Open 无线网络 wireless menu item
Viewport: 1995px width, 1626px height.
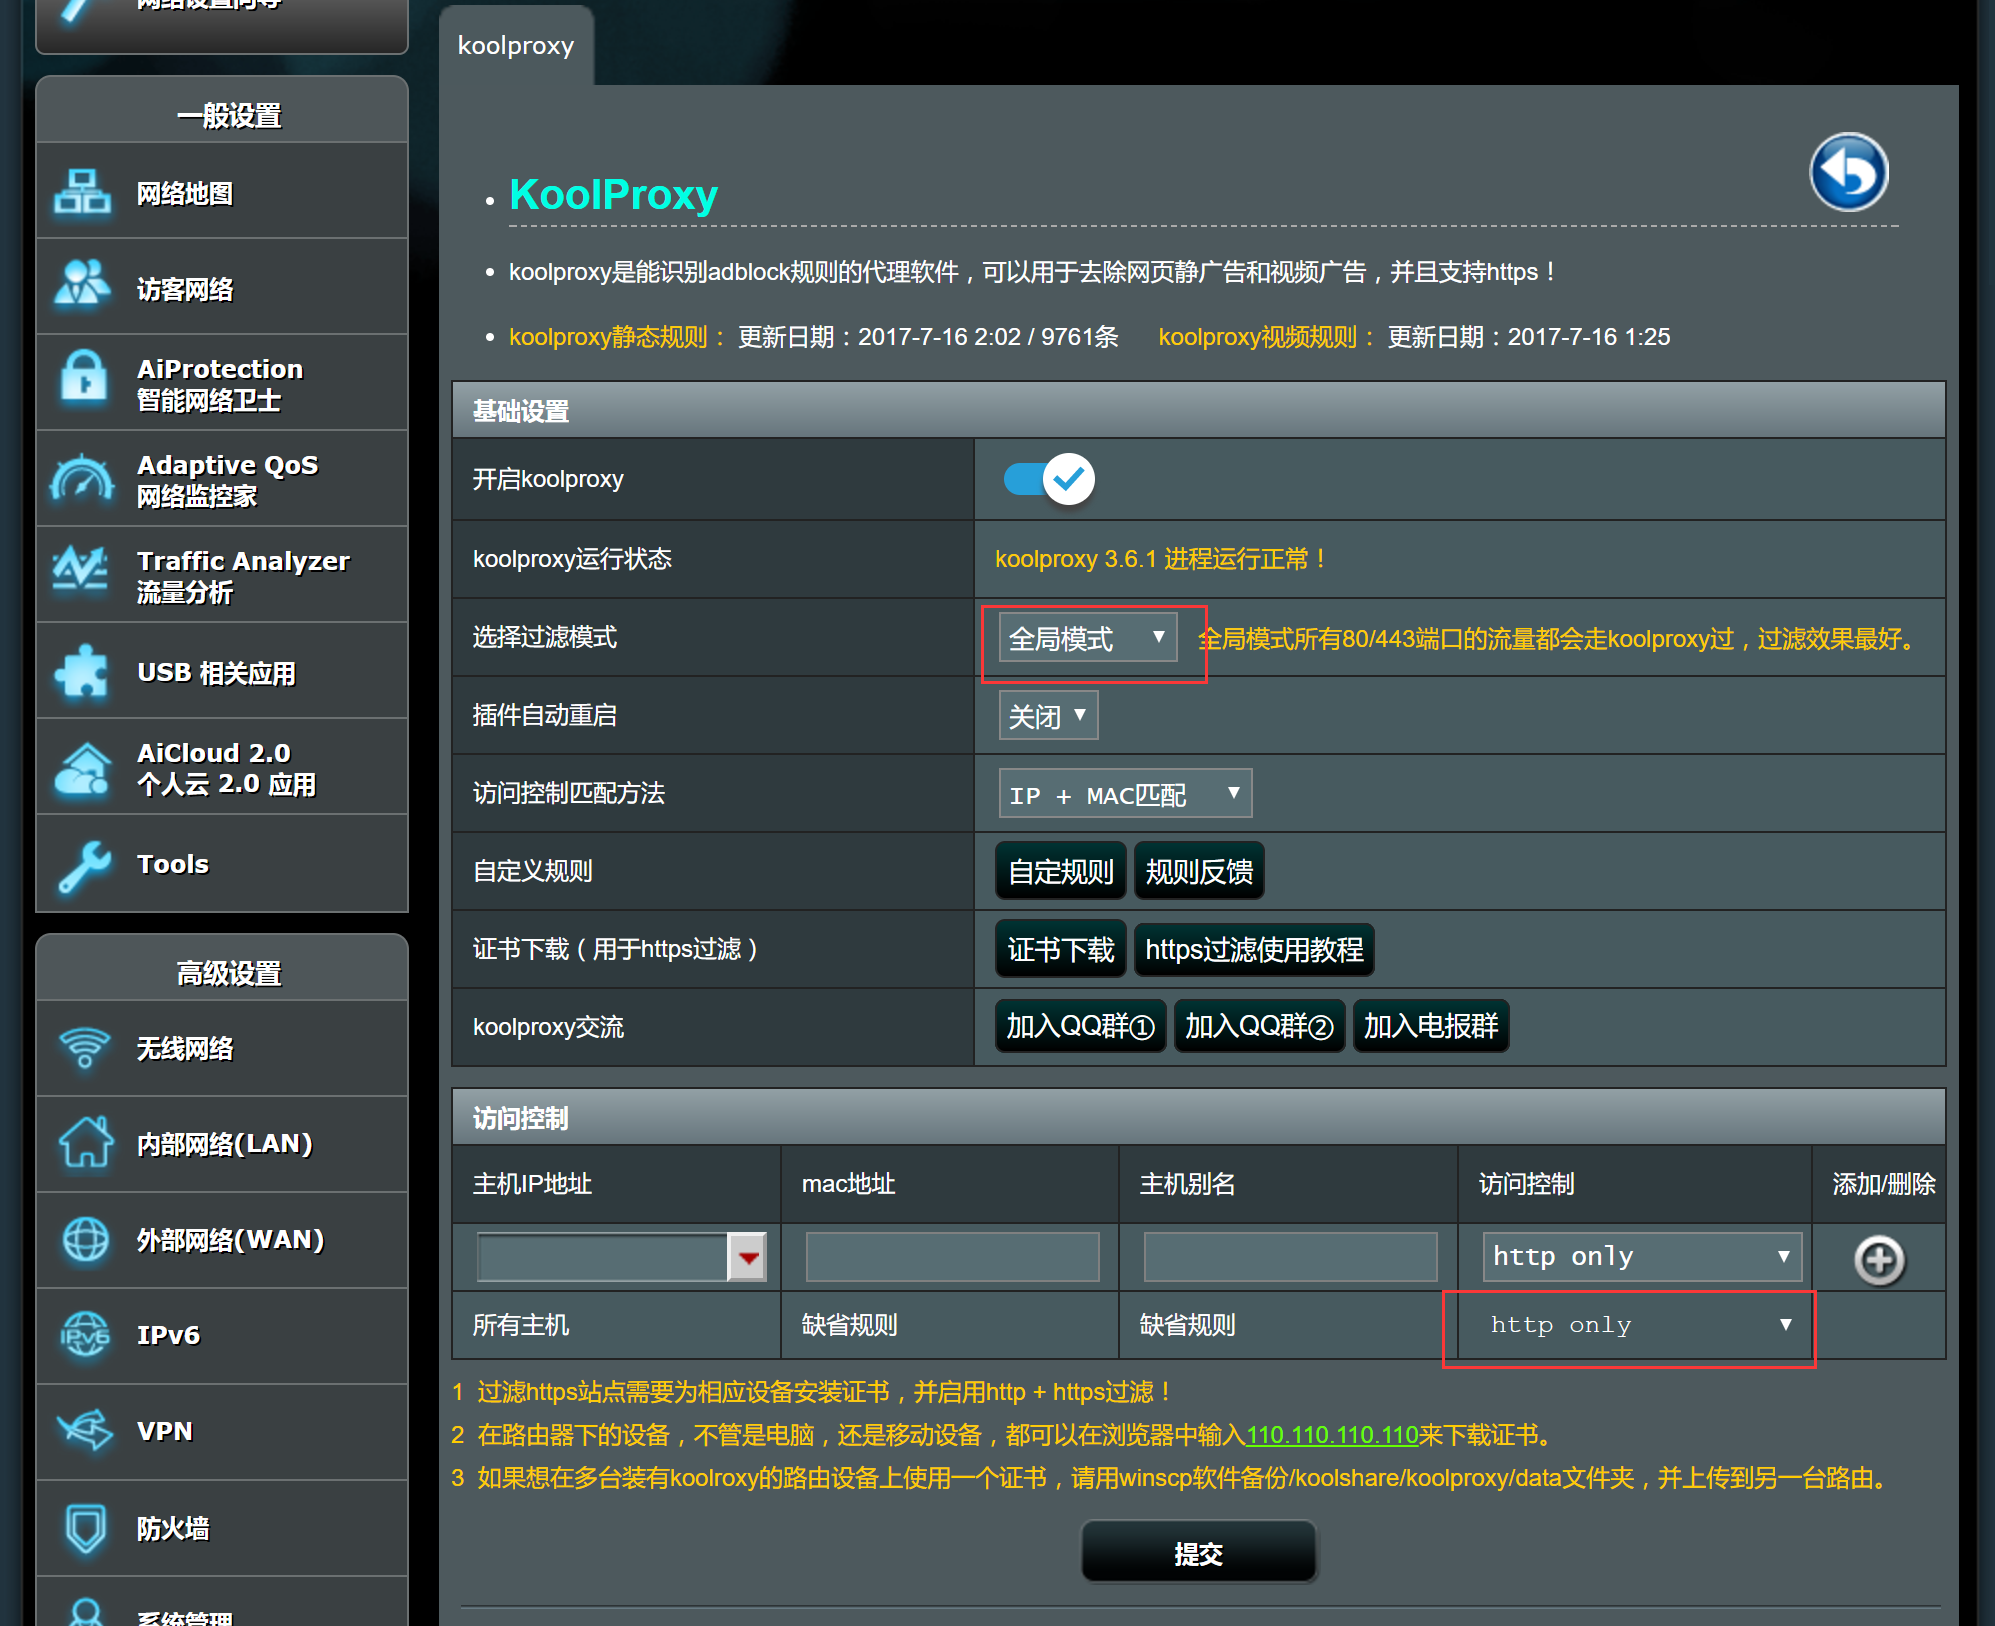[185, 1047]
